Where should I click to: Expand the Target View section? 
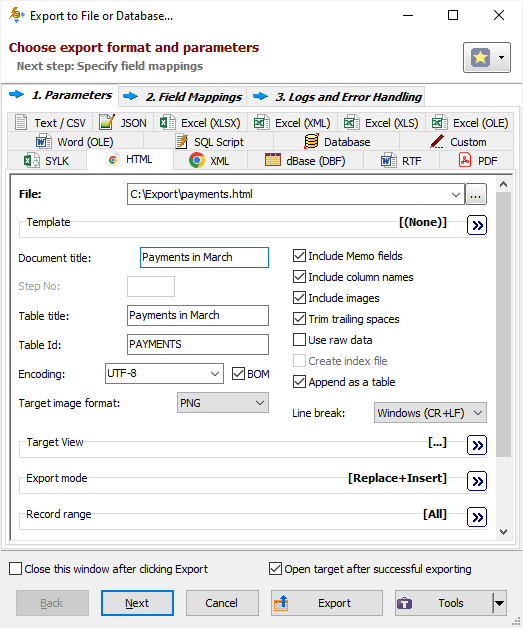[x=477, y=445]
